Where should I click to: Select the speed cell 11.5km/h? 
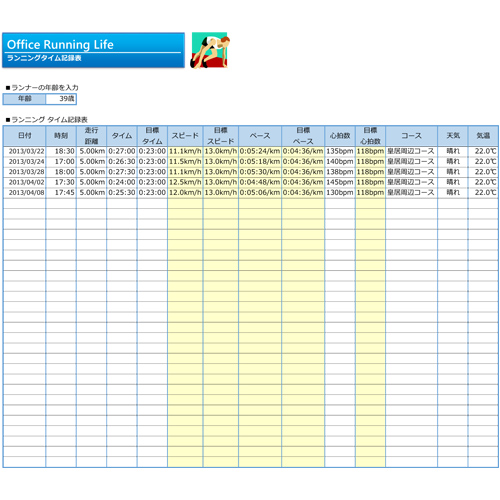[185, 162]
